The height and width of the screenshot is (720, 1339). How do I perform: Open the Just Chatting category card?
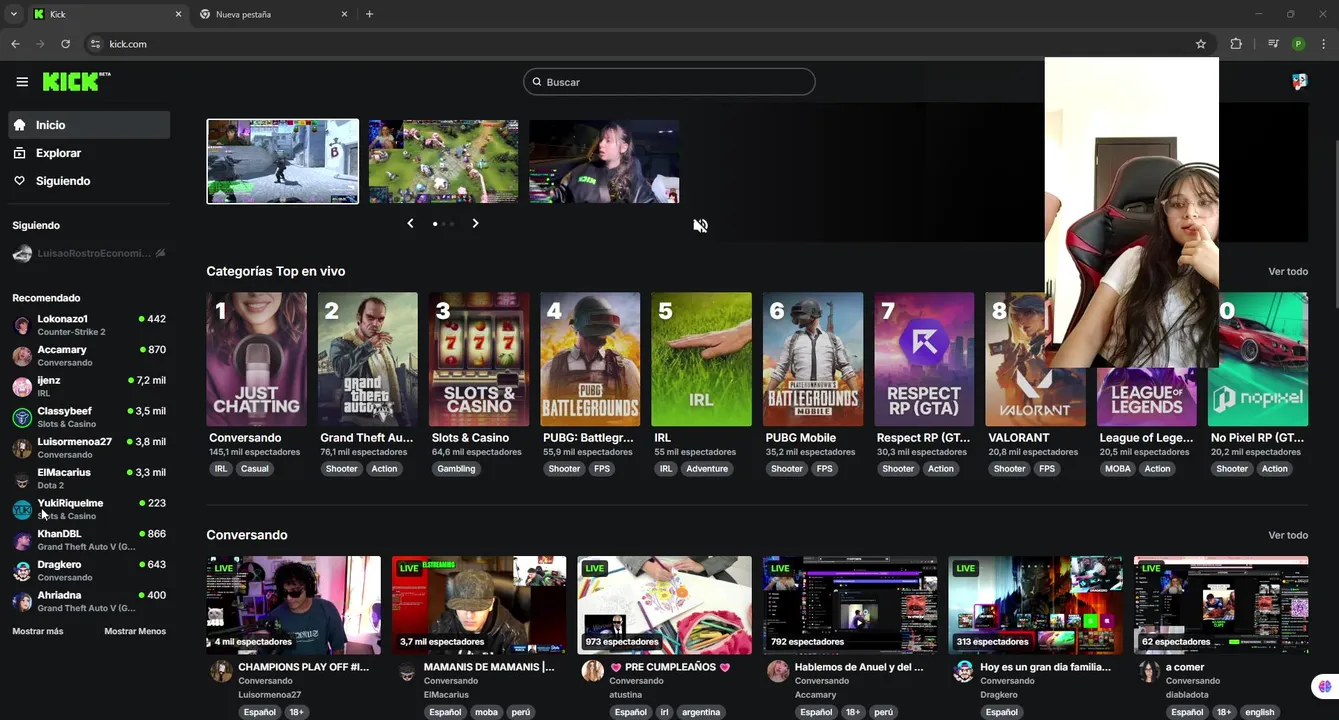(x=257, y=359)
